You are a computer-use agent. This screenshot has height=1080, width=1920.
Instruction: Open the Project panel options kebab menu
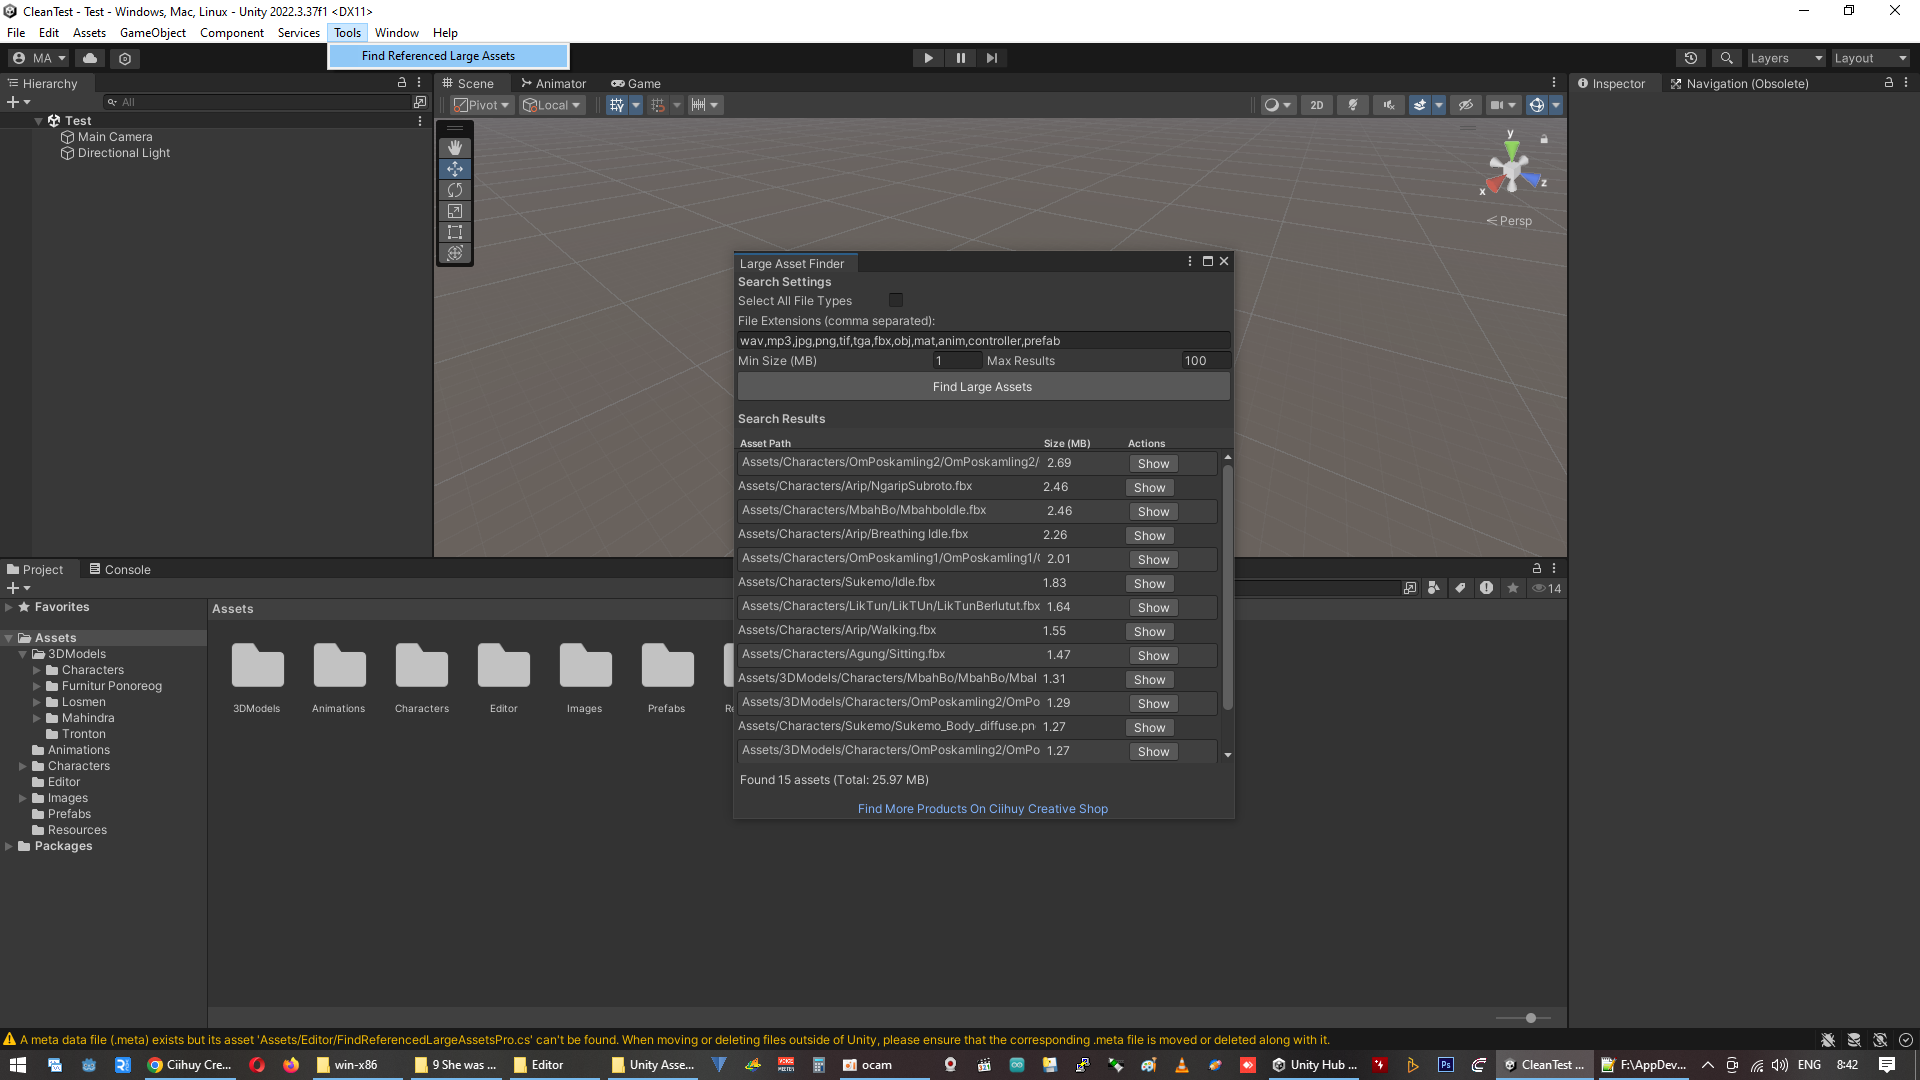1554,568
